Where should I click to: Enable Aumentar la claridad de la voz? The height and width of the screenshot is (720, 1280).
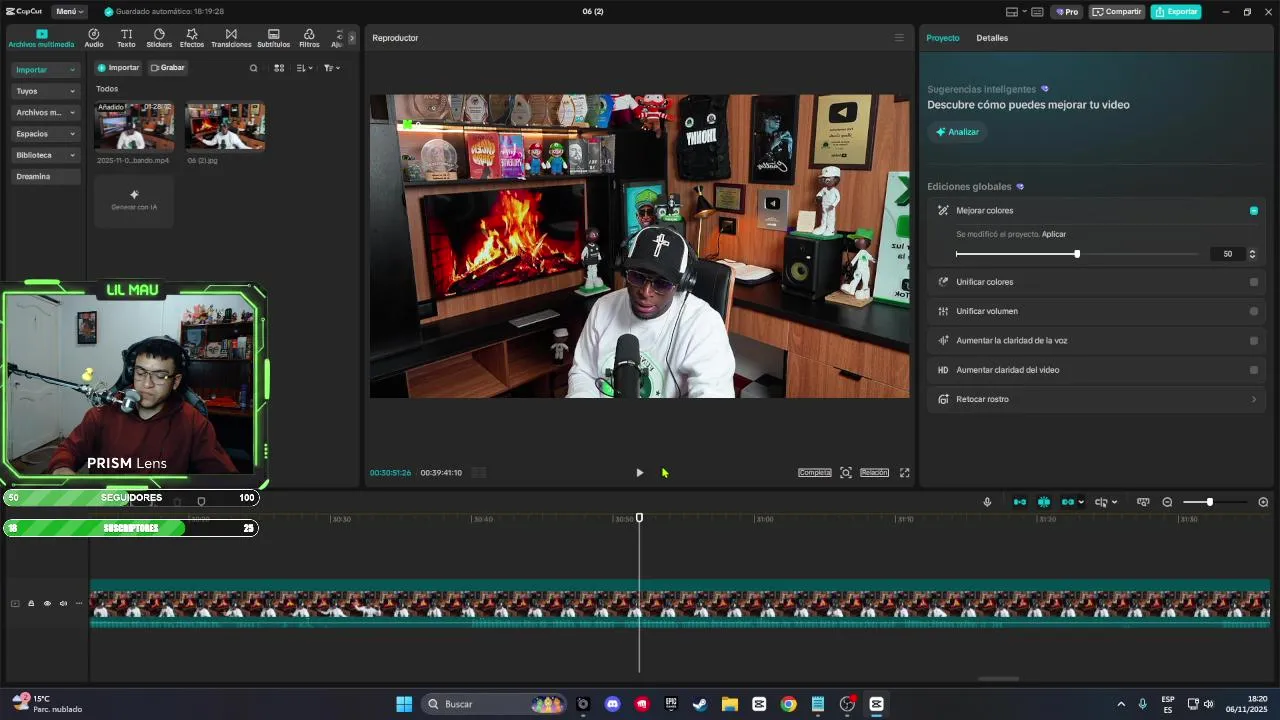[x=1254, y=341]
